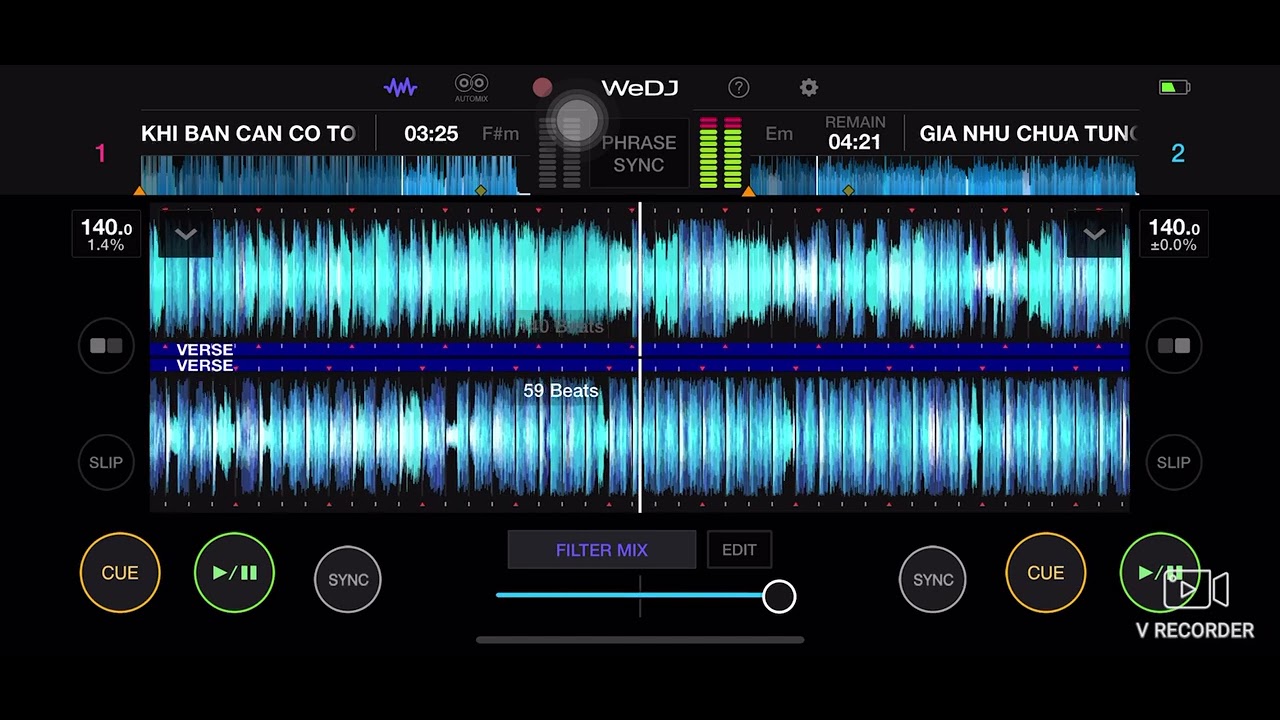
Task: Click deck 2 track overview waveform
Action: [x=943, y=175]
